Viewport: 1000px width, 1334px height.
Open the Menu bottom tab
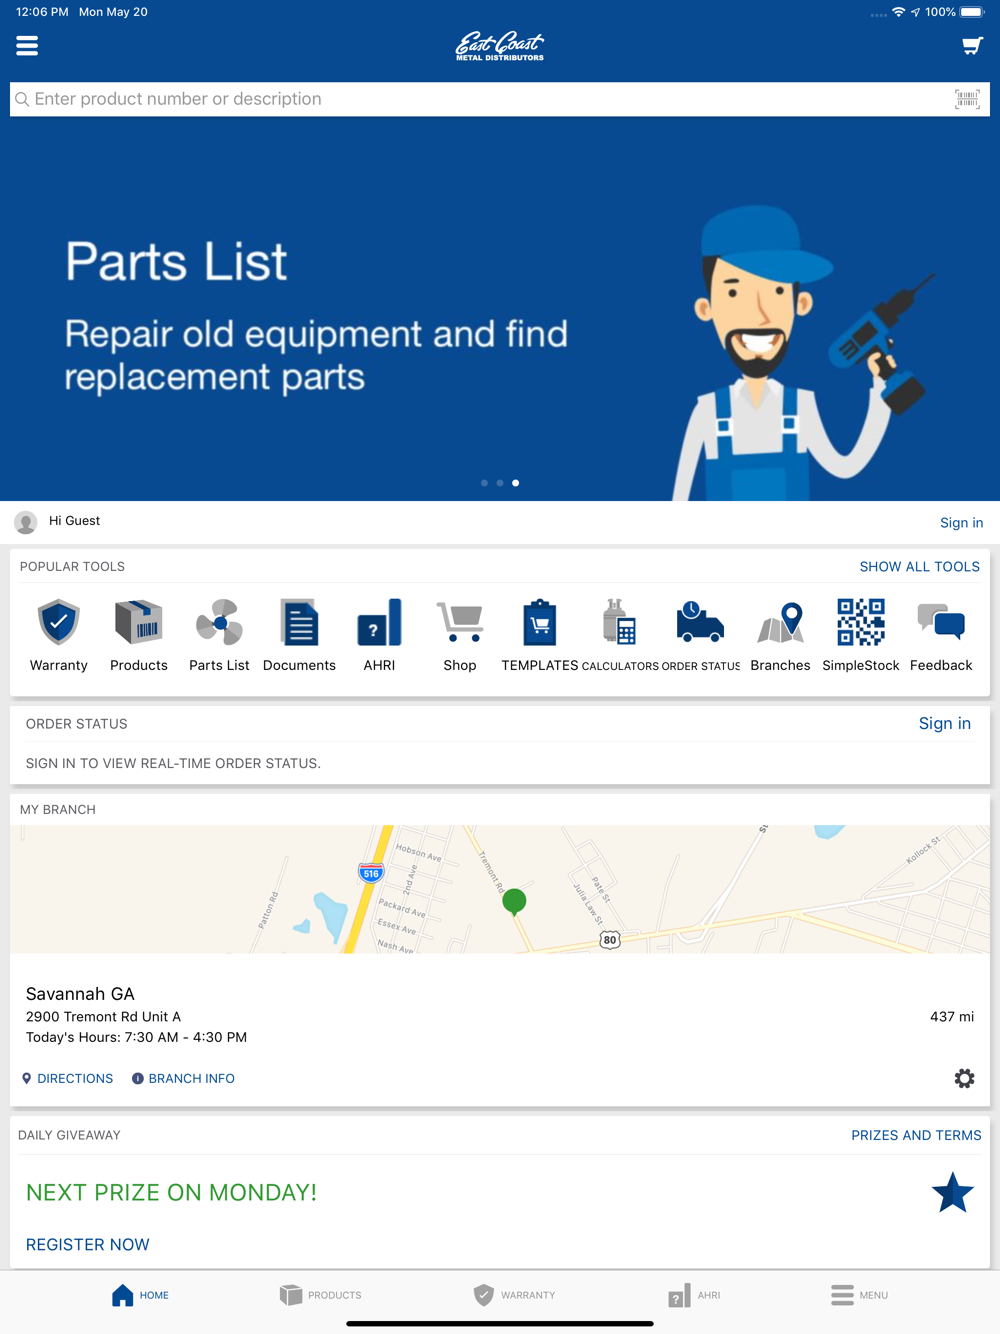[859, 1295]
